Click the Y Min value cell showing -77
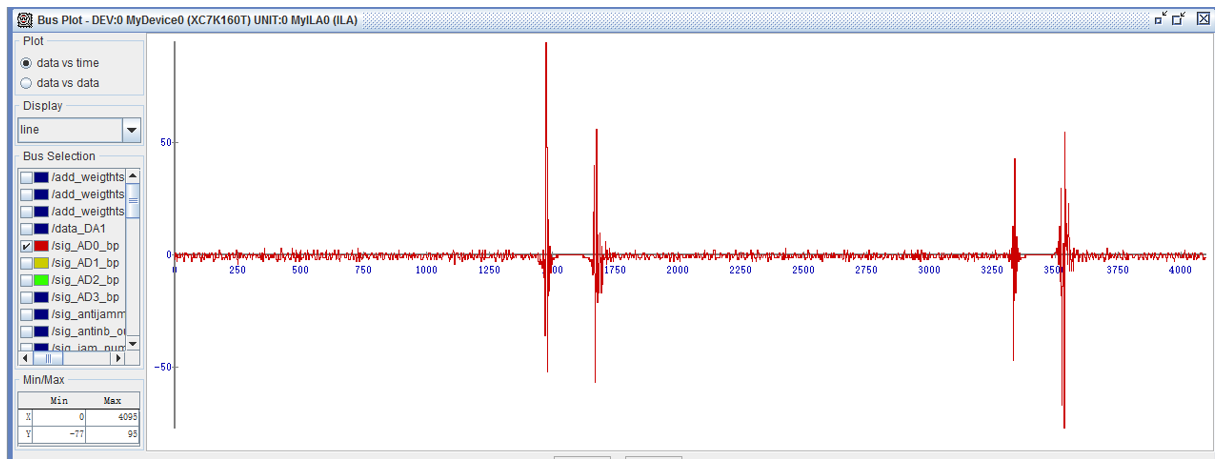Screen dimensions: 1224x466 [60, 434]
